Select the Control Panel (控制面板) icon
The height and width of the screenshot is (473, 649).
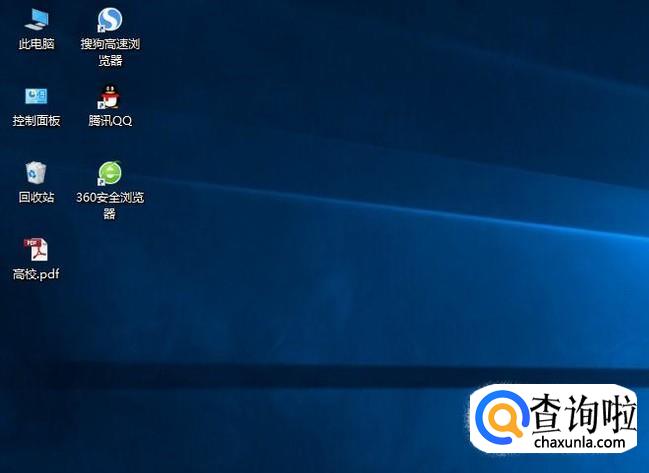(36, 96)
